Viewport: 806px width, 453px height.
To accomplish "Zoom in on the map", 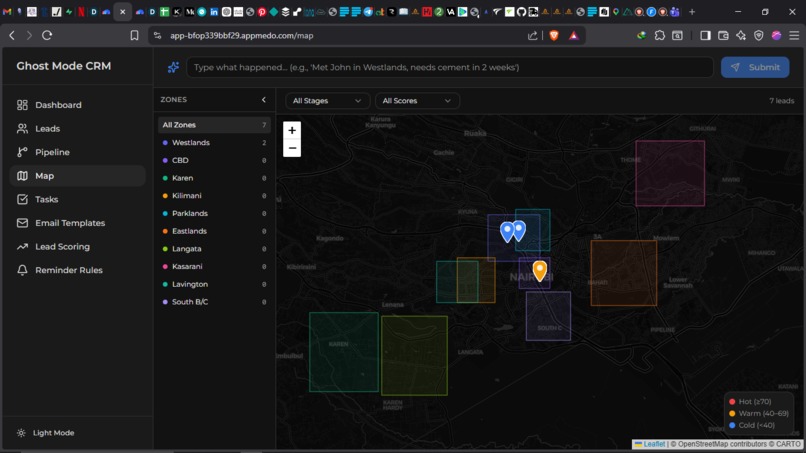I will click(x=292, y=131).
